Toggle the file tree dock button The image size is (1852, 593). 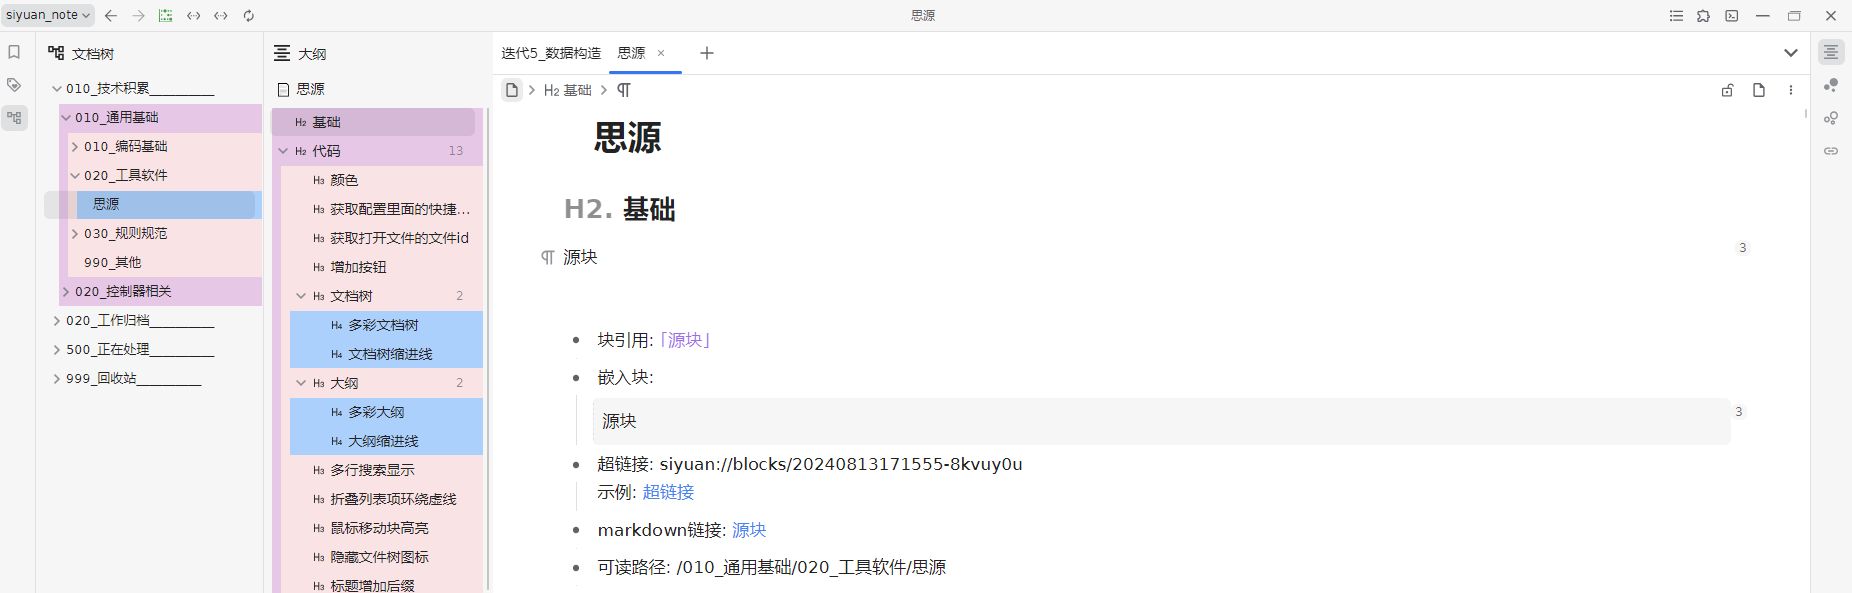(x=14, y=118)
